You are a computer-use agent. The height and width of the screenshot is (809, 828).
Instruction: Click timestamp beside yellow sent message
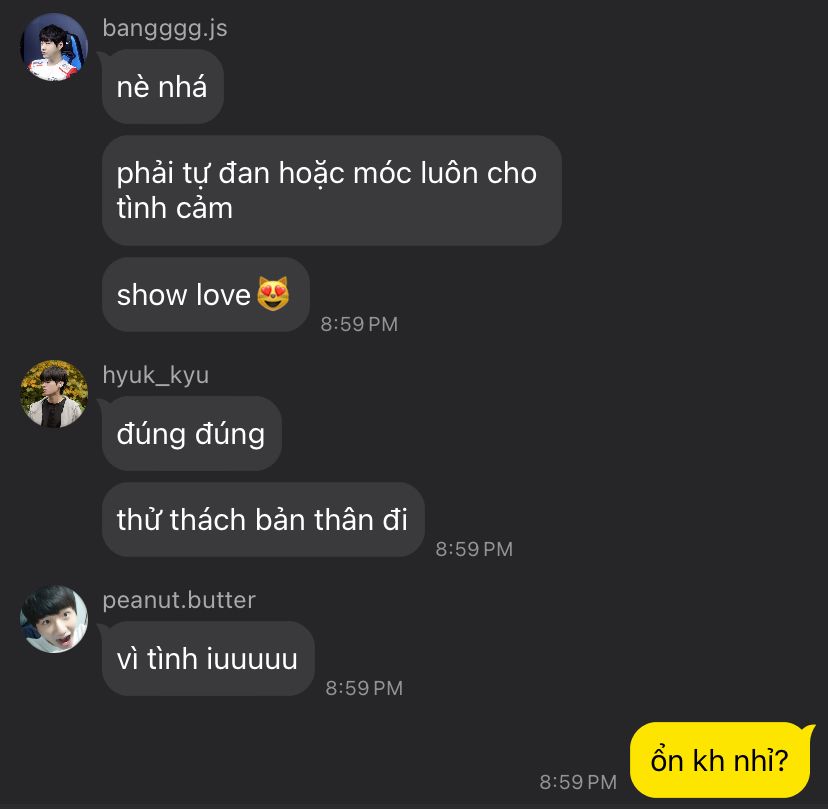[x=578, y=782]
